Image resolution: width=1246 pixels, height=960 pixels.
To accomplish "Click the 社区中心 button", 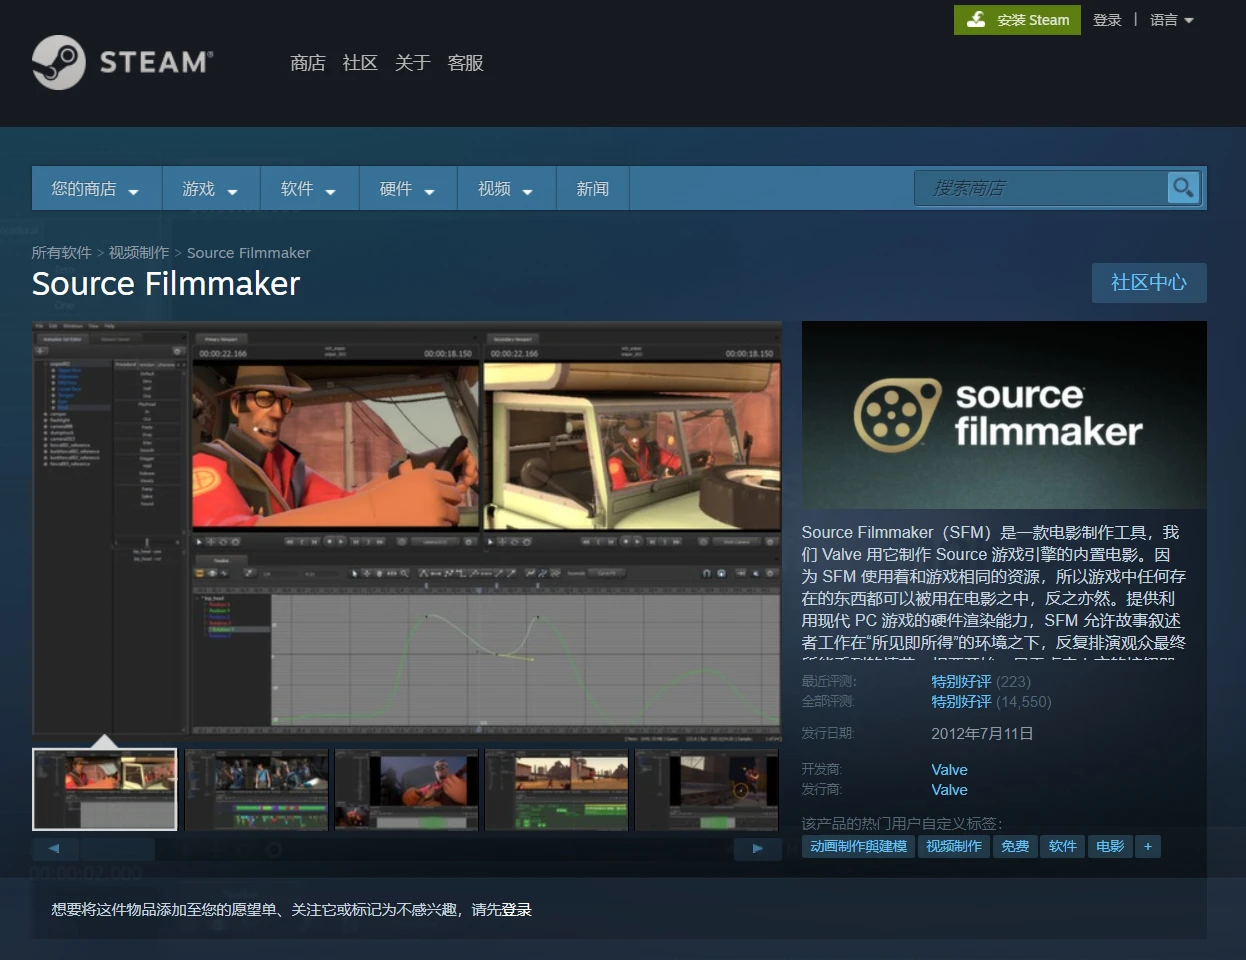I will (1149, 282).
